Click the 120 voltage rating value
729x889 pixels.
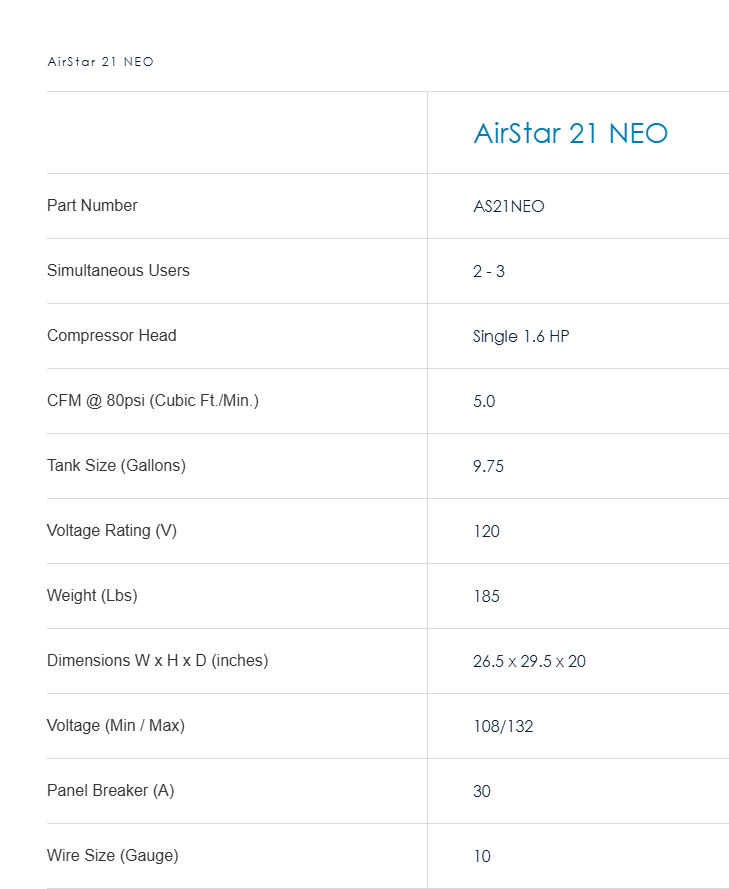coord(486,531)
